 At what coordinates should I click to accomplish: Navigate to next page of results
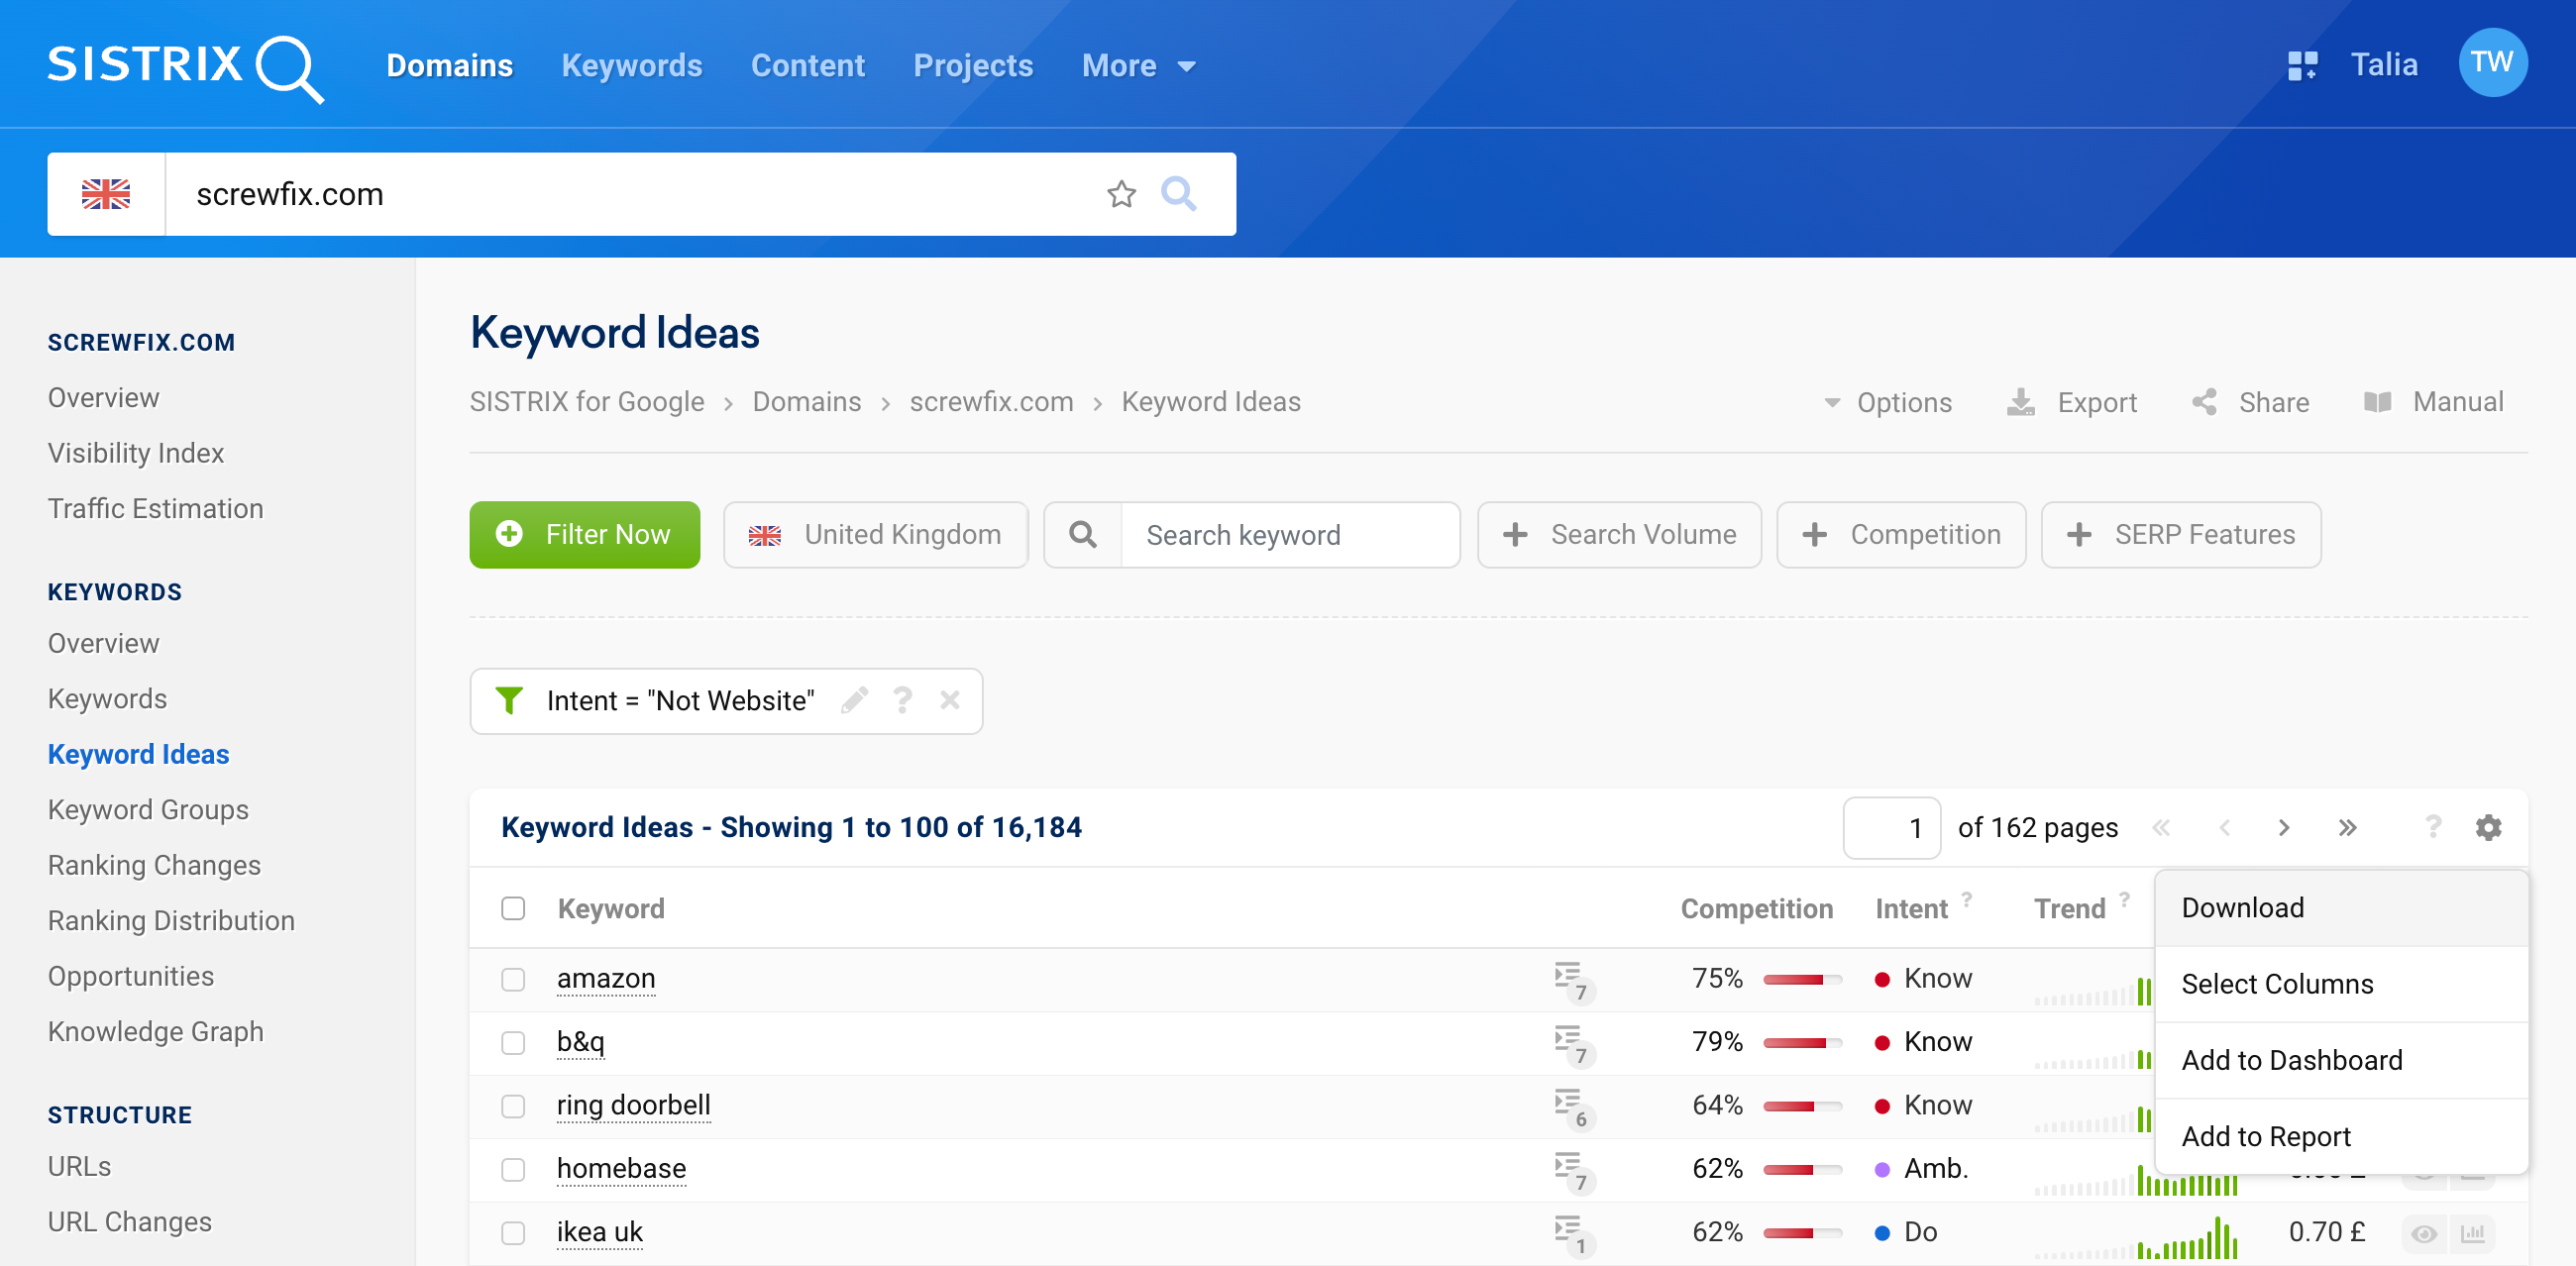[x=2286, y=827]
